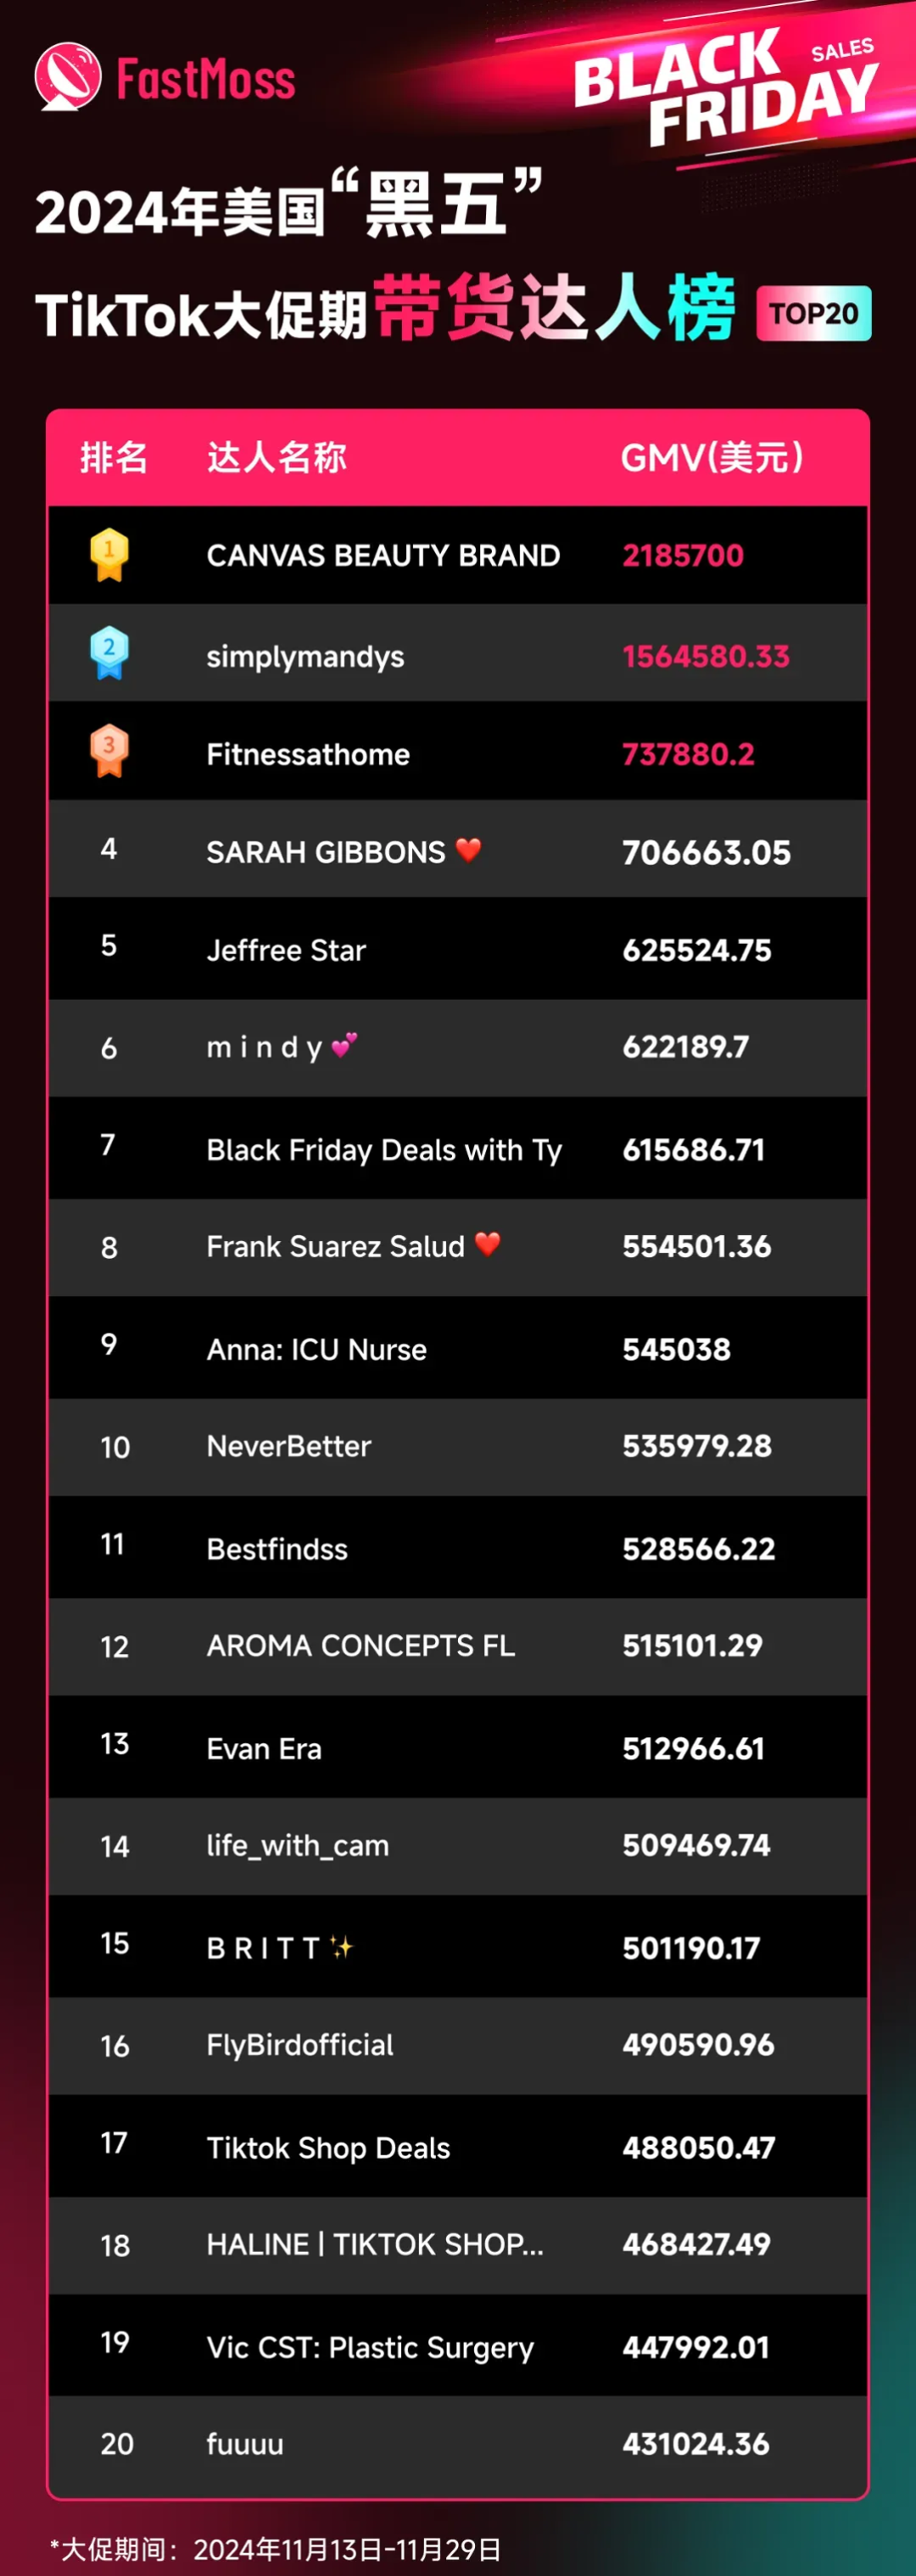Select the 达人名称 column header
This screenshot has height=2576, width=916.
277,458
